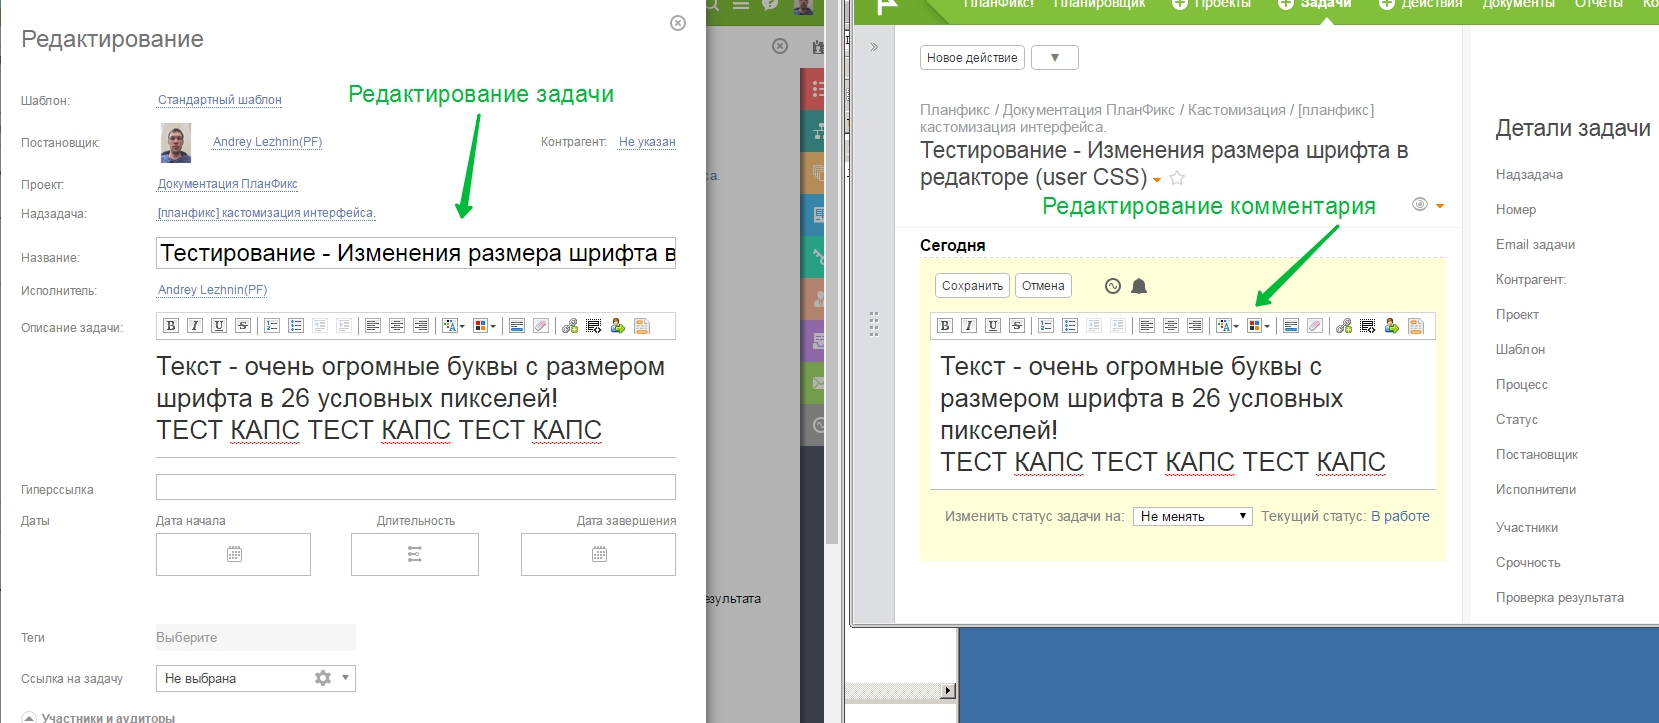1659x723 pixels.
Task: Click strikethrough icon in comment editor toolbar
Action: tap(1017, 326)
